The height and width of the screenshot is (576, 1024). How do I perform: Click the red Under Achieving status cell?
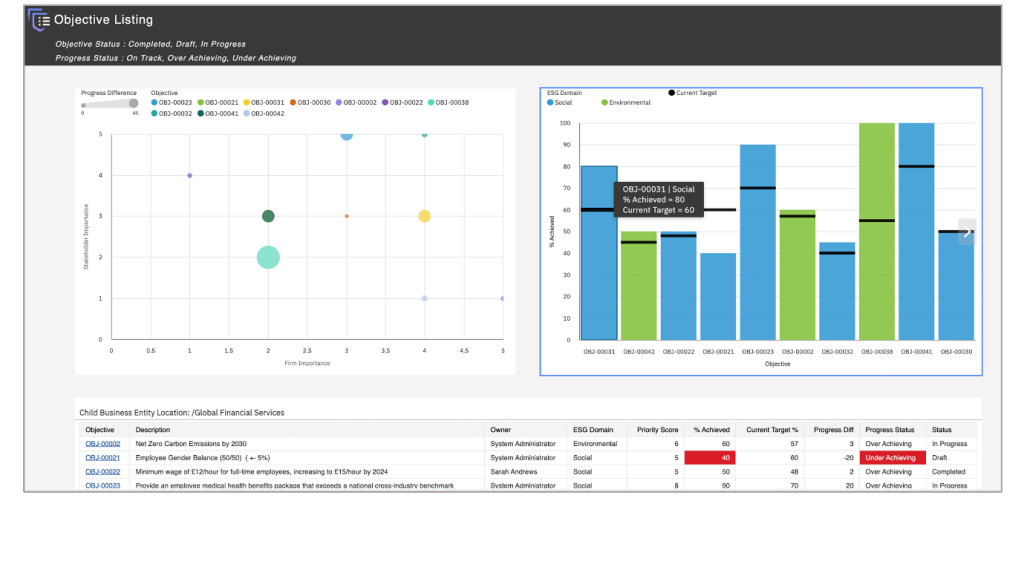click(x=890, y=457)
